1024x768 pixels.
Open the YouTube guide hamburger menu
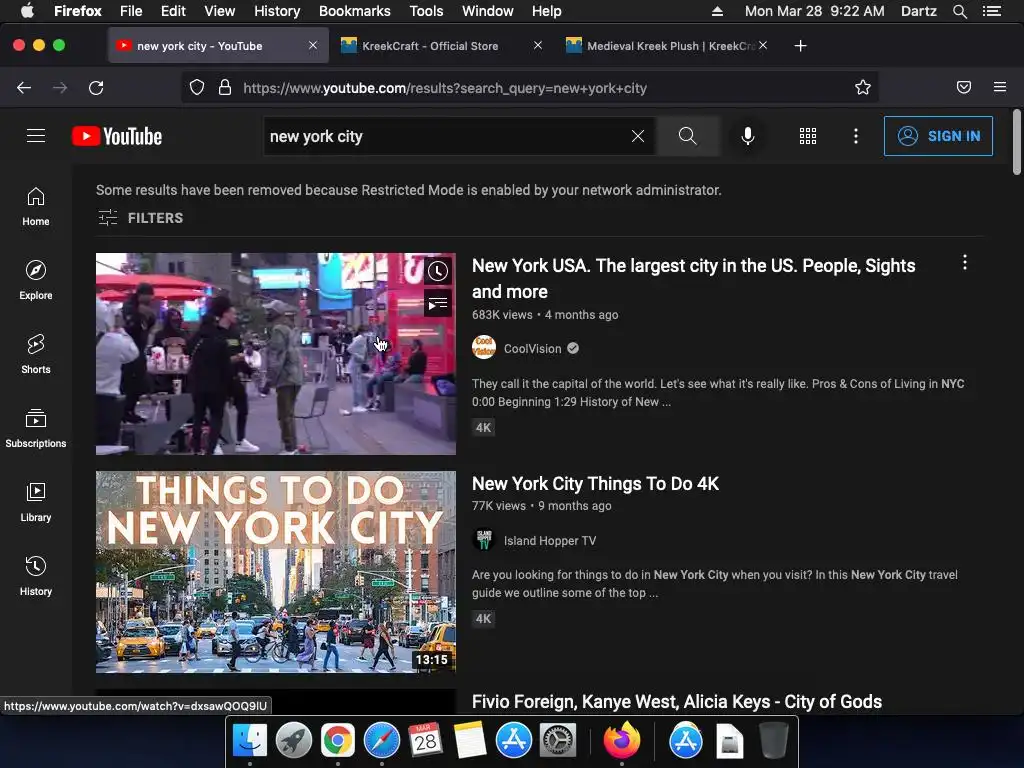[x=36, y=136]
